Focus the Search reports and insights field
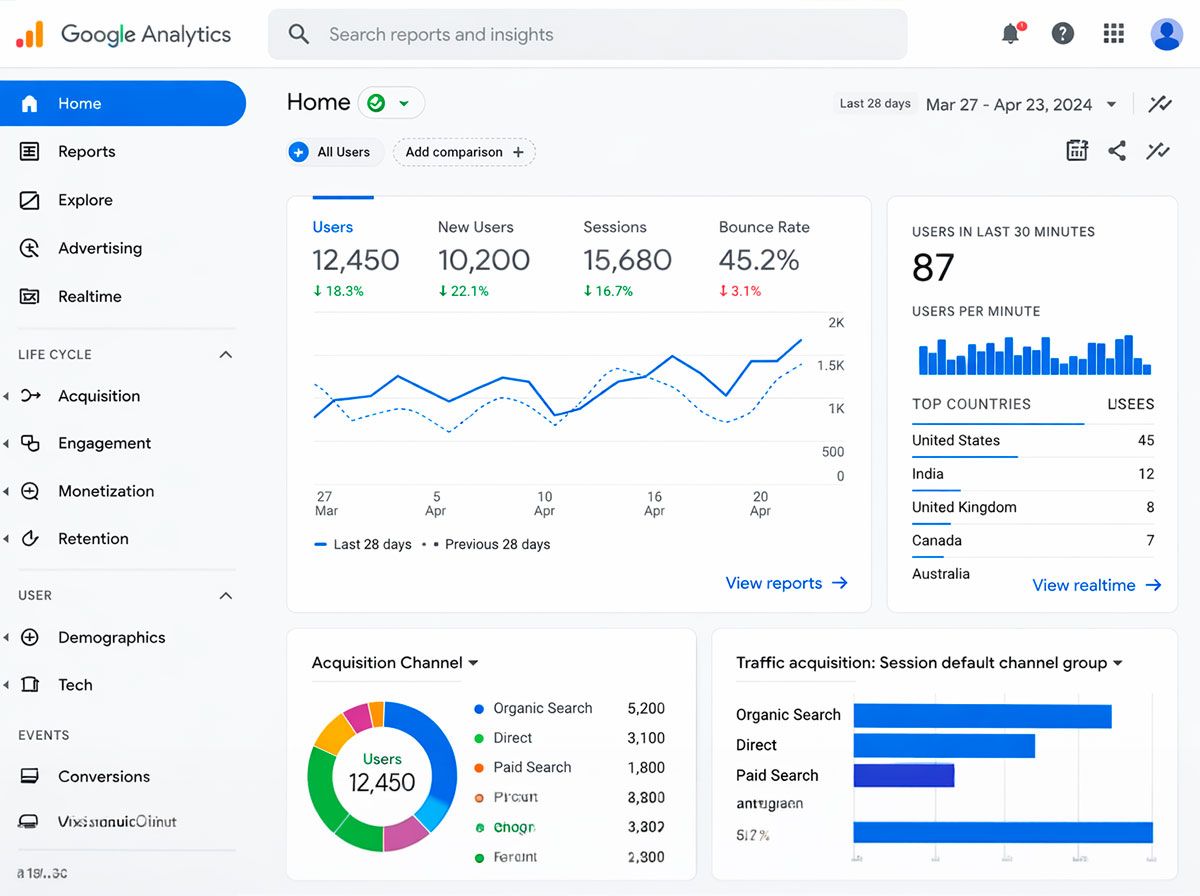 pyautogui.click(x=587, y=35)
